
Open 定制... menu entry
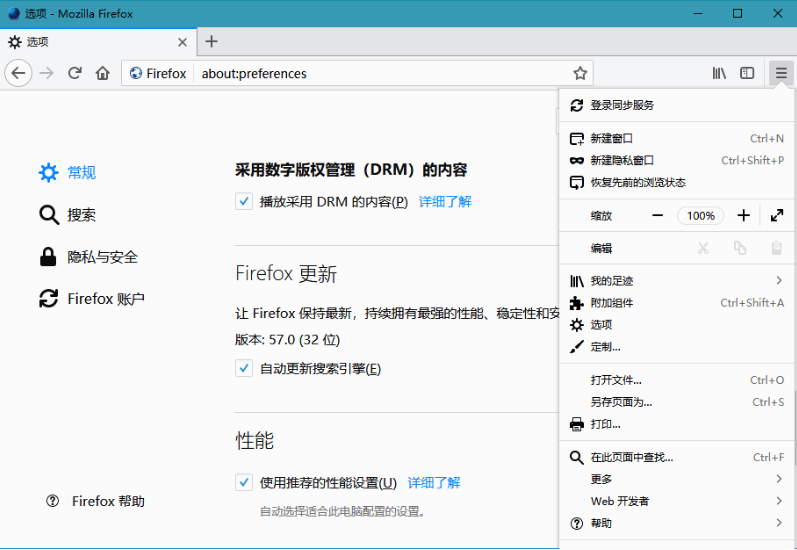pos(677,347)
